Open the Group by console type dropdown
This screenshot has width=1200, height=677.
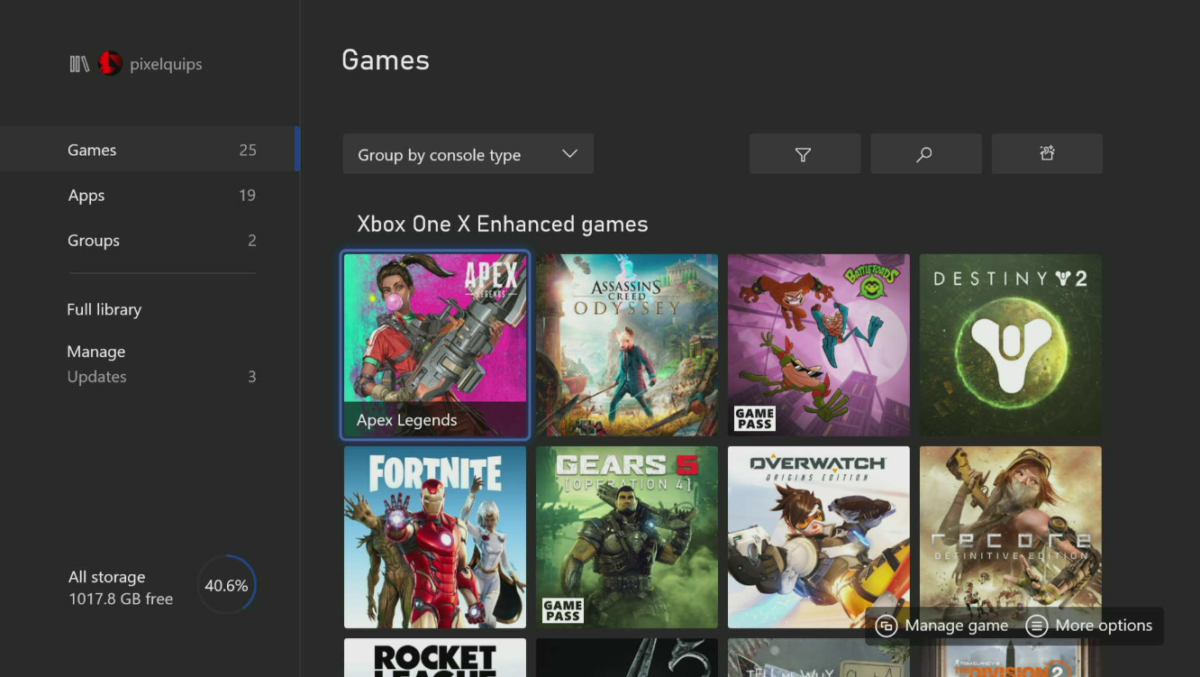click(x=467, y=153)
